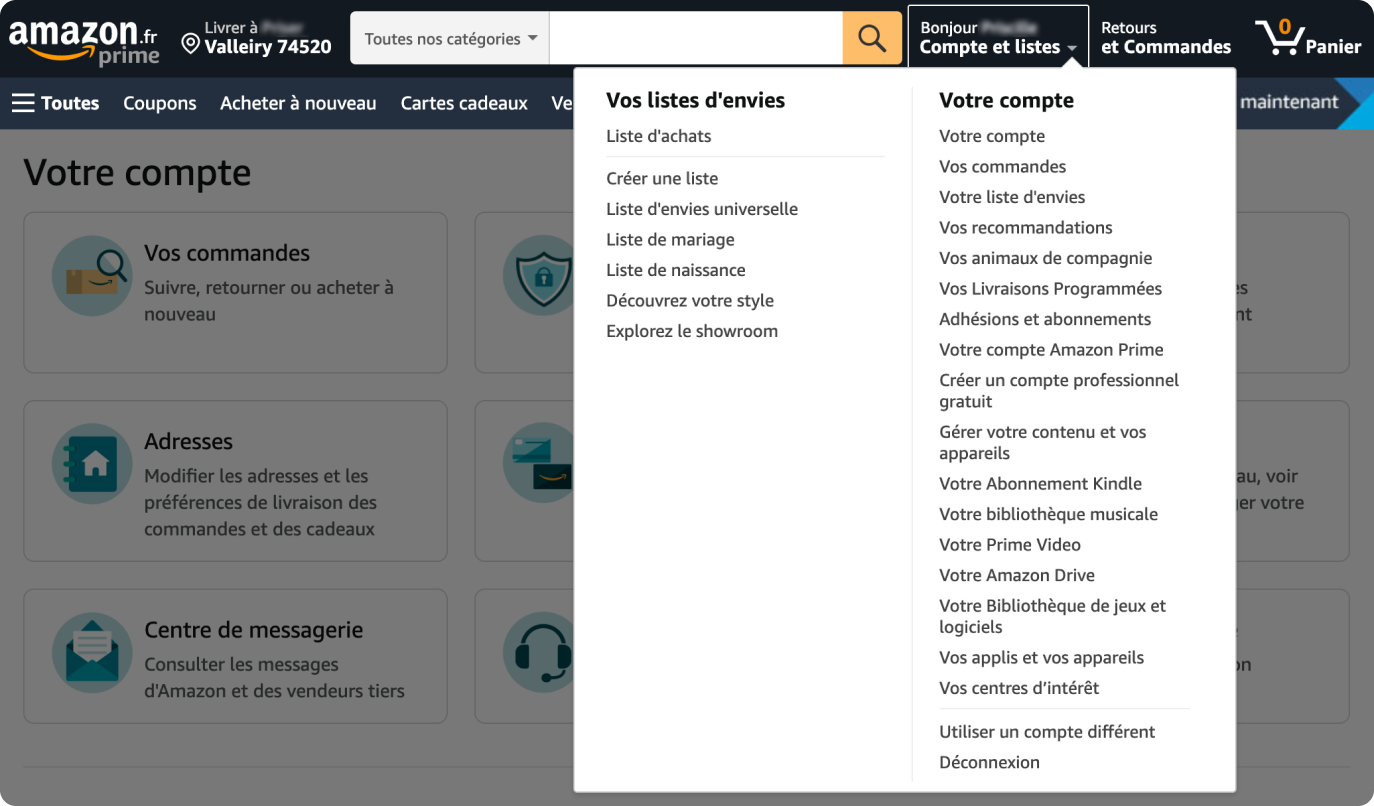
Task: Click the Vos commandes package icon
Action: (92, 275)
